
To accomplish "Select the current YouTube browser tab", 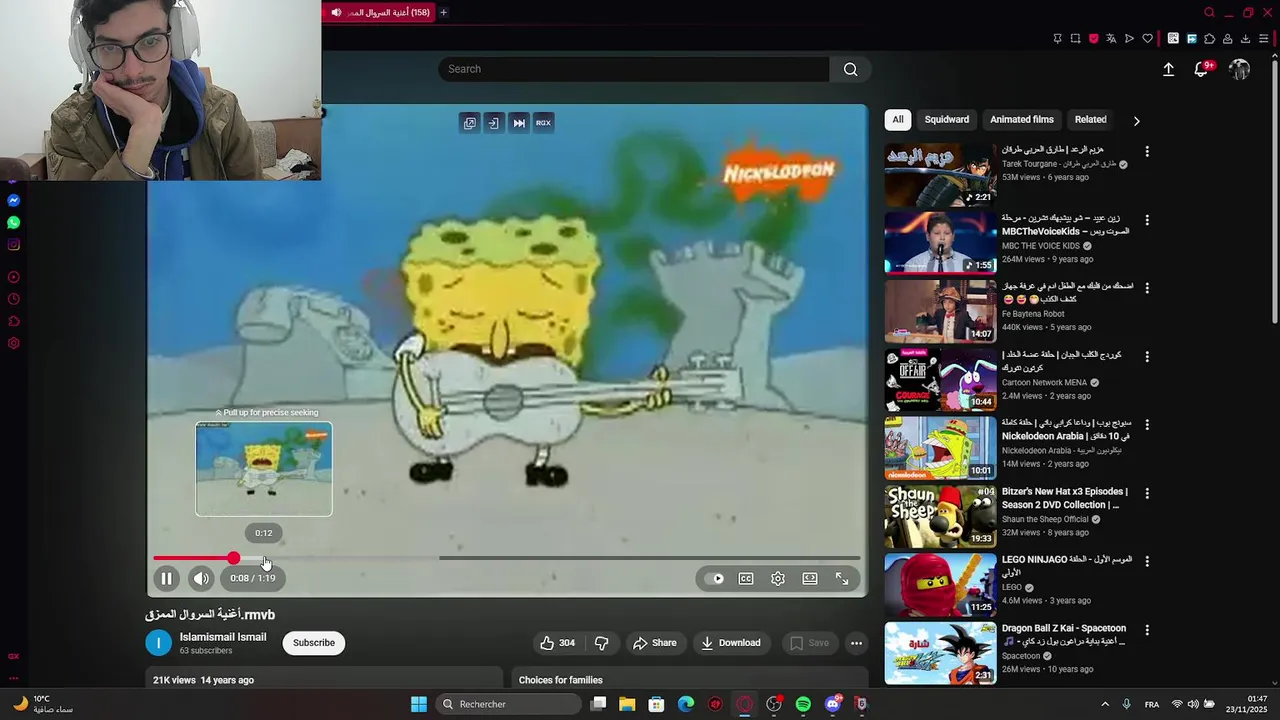I will [x=378, y=13].
